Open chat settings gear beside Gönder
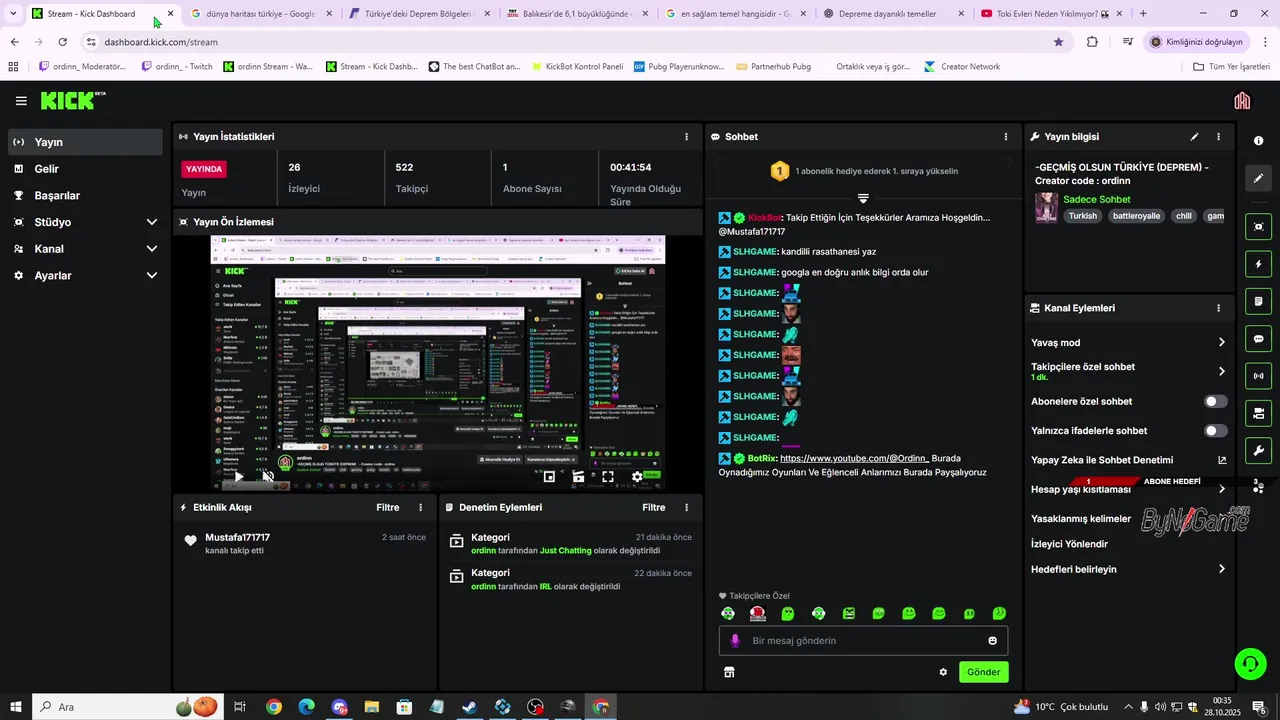The height and width of the screenshot is (720, 1280). pyautogui.click(x=943, y=672)
